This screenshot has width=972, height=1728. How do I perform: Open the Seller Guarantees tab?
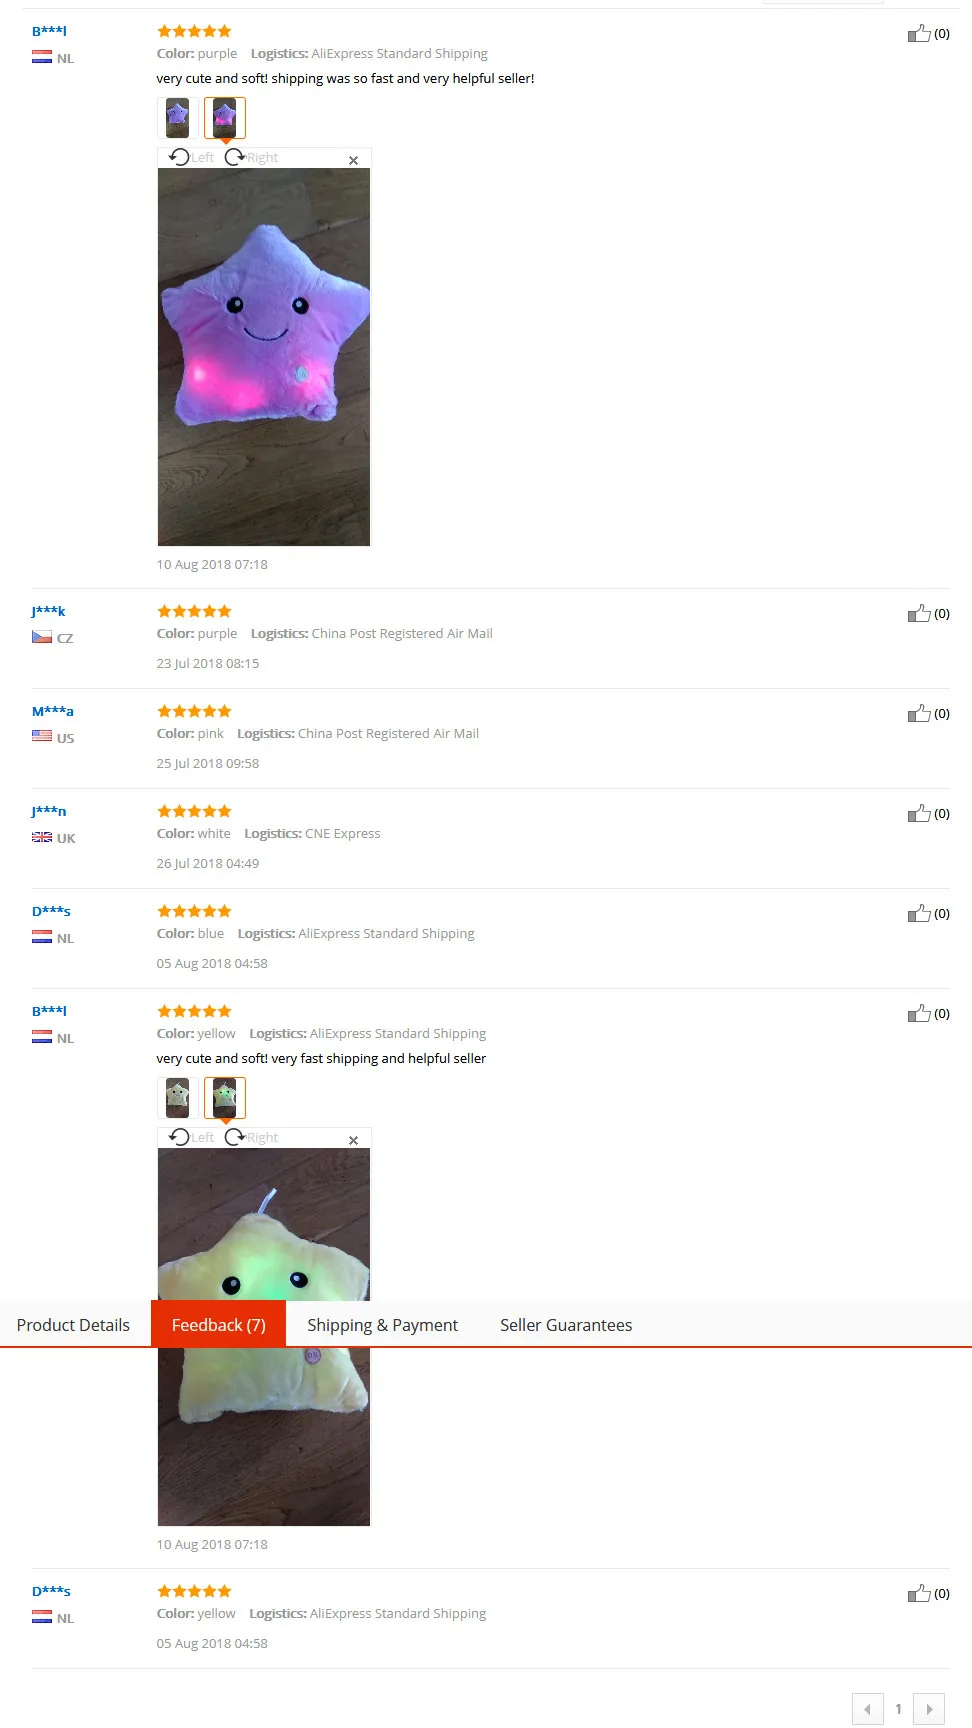[x=566, y=1325]
